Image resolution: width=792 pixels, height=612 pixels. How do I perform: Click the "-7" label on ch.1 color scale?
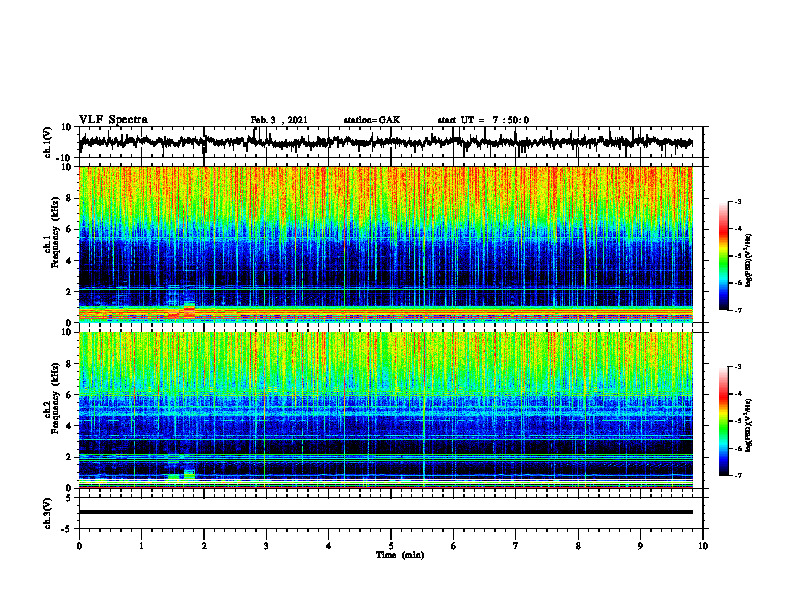[x=737, y=310]
